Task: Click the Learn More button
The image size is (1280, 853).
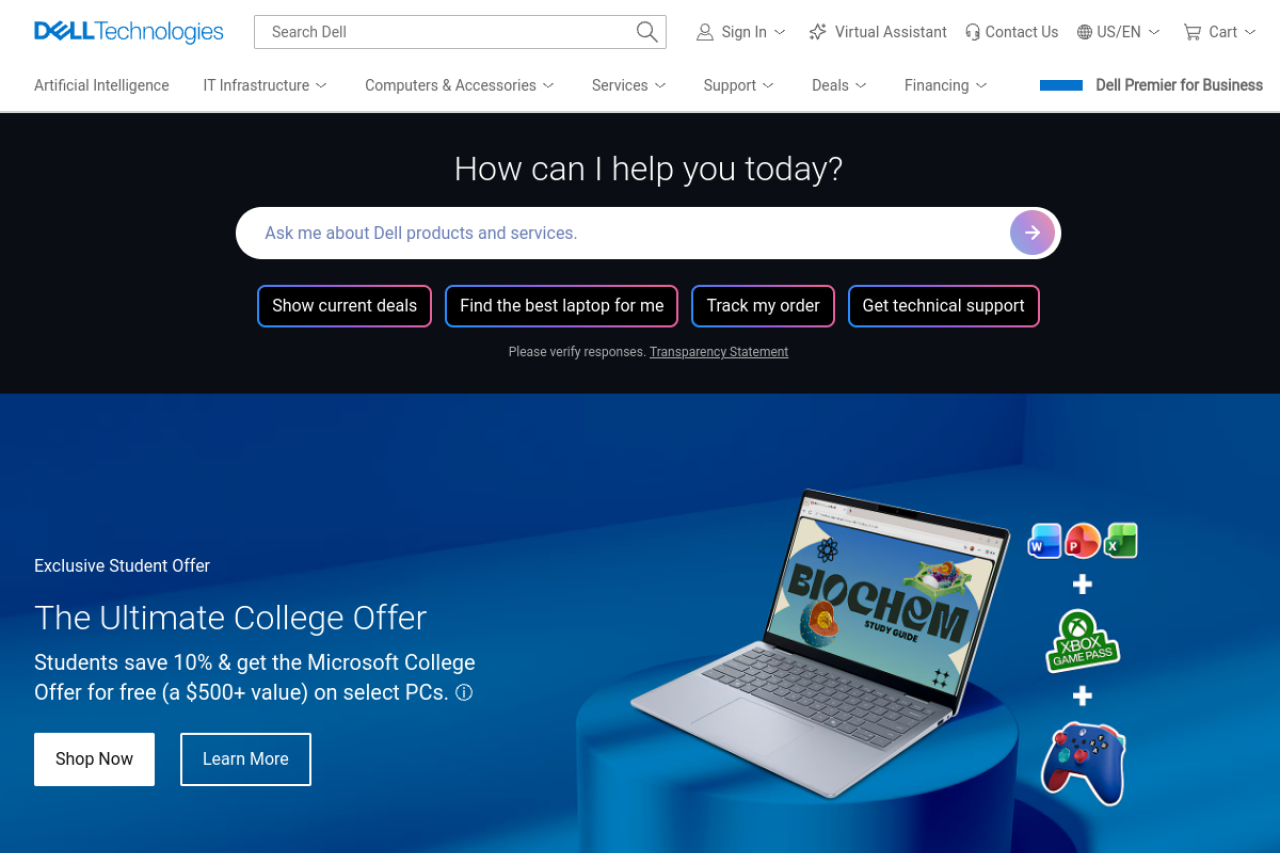Action: 245,759
